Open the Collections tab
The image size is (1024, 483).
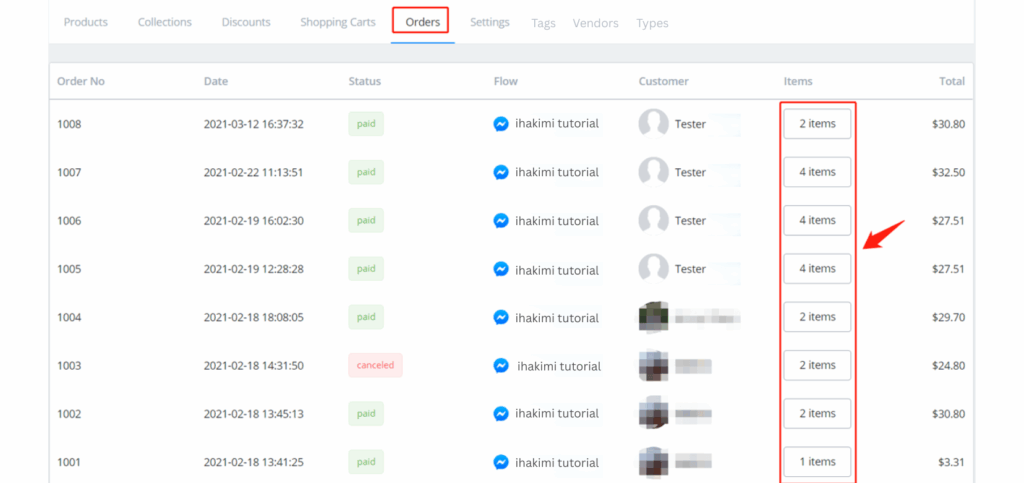pyautogui.click(x=165, y=22)
